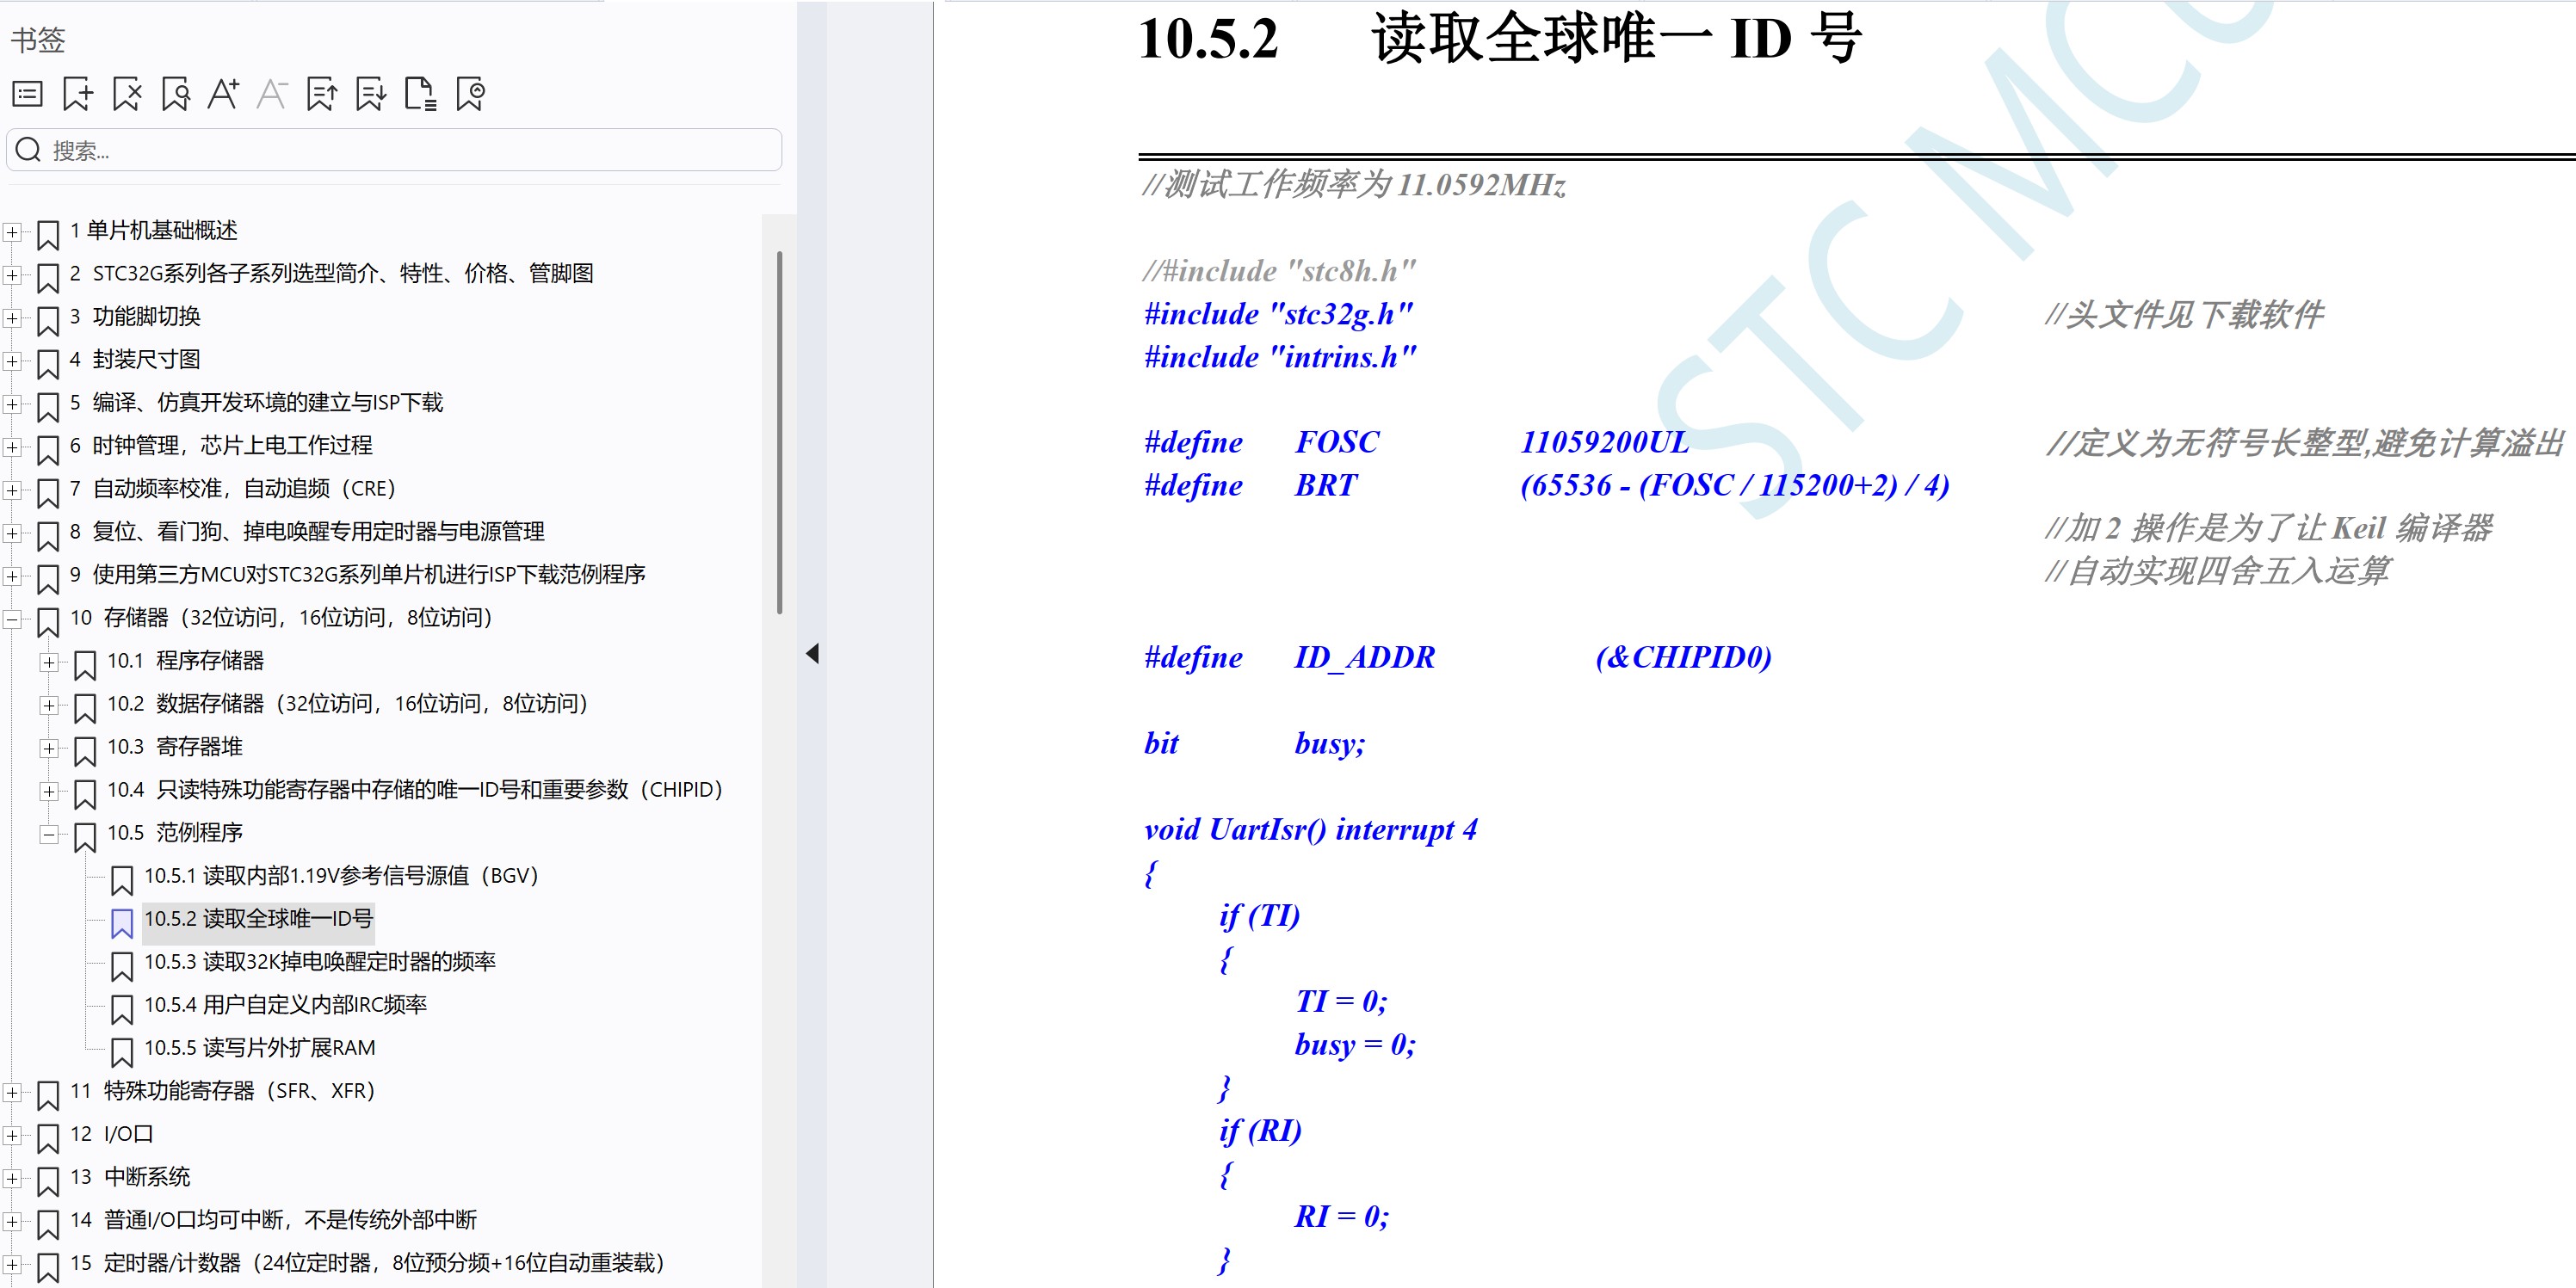
Task: Collapse the bookmark panel with the arrow
Action: 812,654
